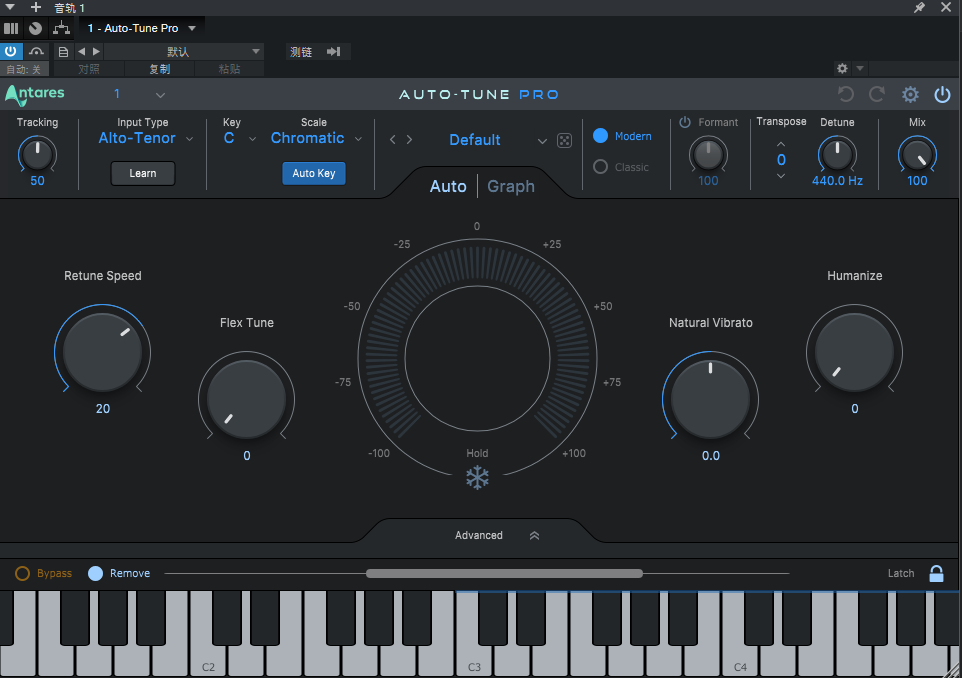This screenshot has height=678, width=962.
Task: Open the Auto-Tune settings gear icon
Action: (x=910, y=94)
